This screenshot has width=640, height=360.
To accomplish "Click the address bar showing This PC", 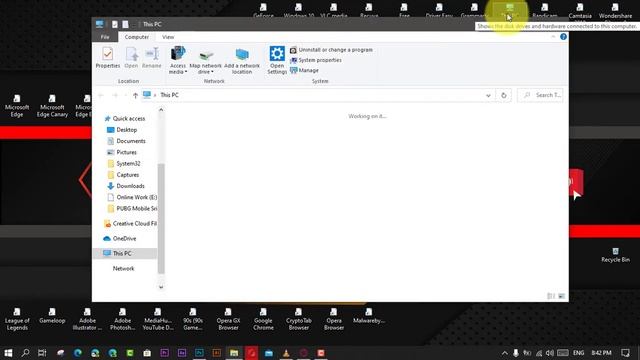I will pyautogui.click(x=312, y=95).
